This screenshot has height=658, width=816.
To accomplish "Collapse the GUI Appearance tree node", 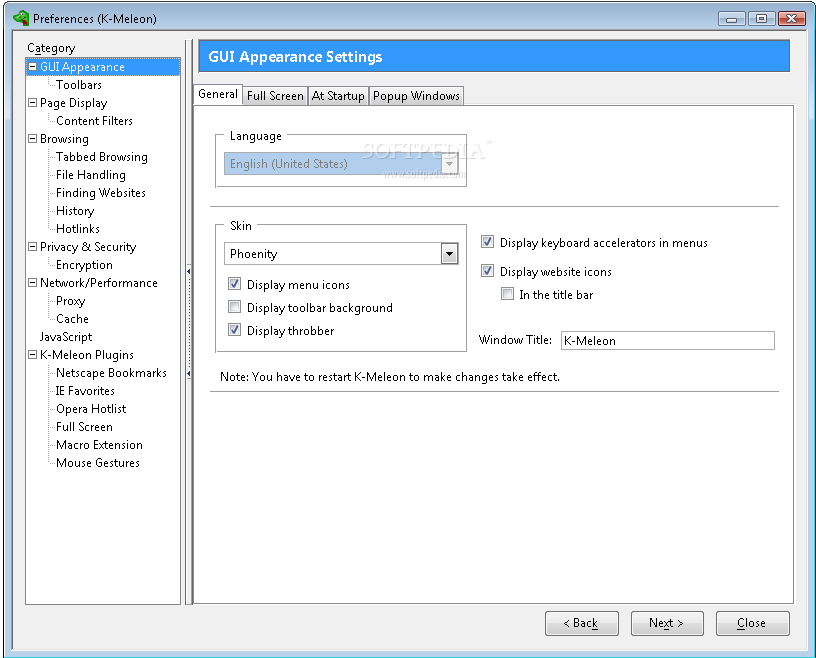I will click(x=32, y=67).
